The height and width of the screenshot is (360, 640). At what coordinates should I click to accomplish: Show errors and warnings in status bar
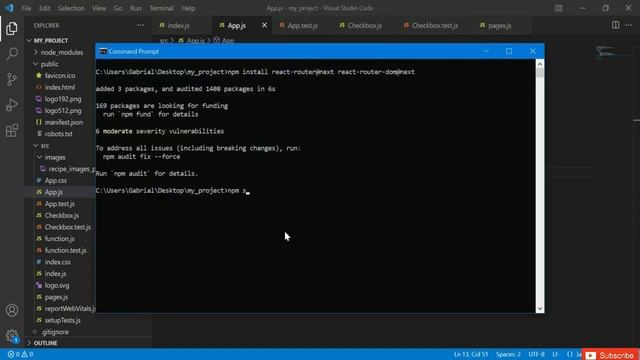(x=20, y=354)
